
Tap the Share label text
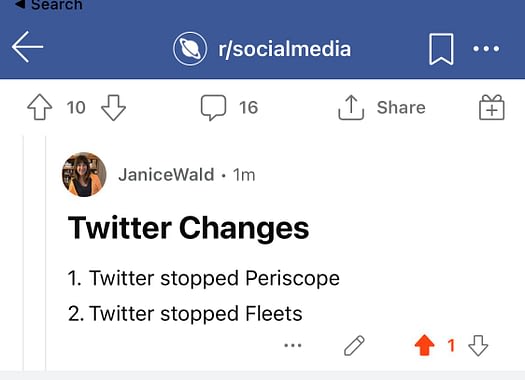(401, 107)
